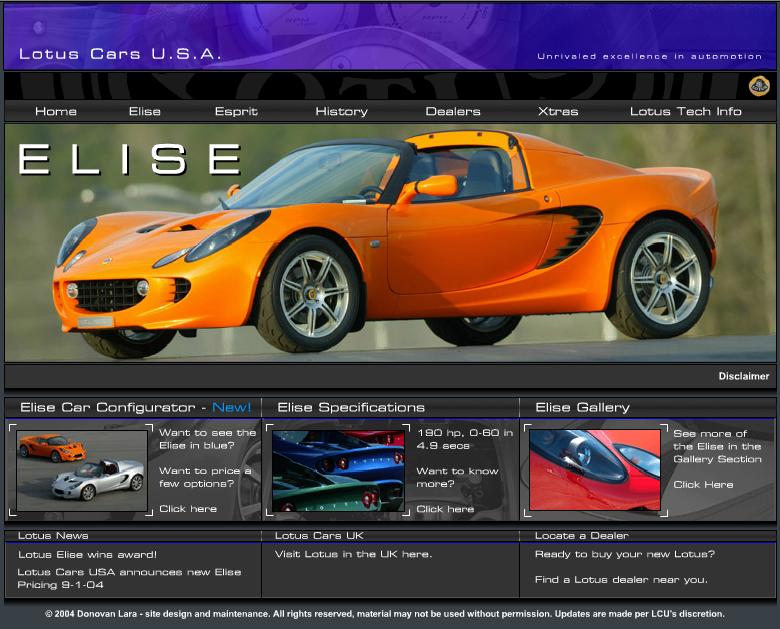
Task: Click the red Elise headlight gallery thumbnail
Action: pyautogui.click(x=595, y=469)
